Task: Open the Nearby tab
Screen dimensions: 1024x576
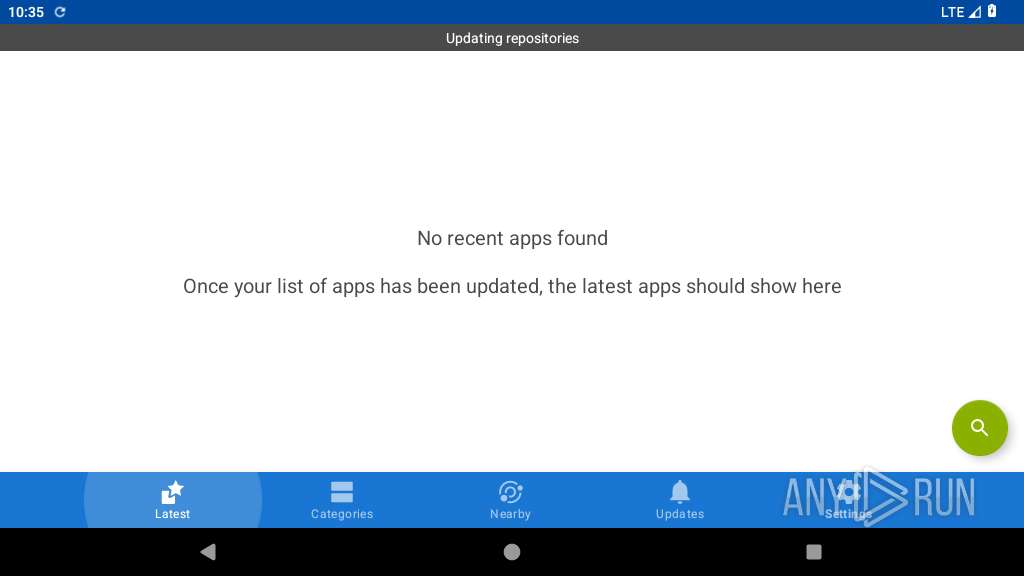Action: (511, 500)
